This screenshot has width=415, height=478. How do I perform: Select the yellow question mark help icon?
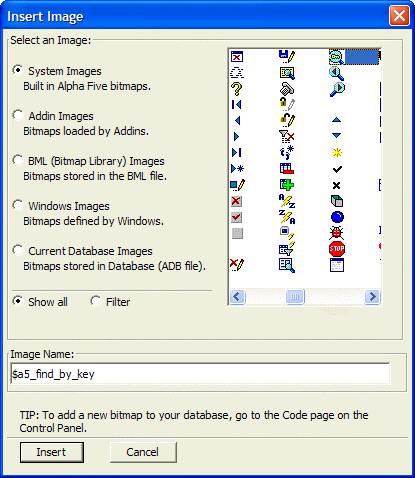(237, 89)
